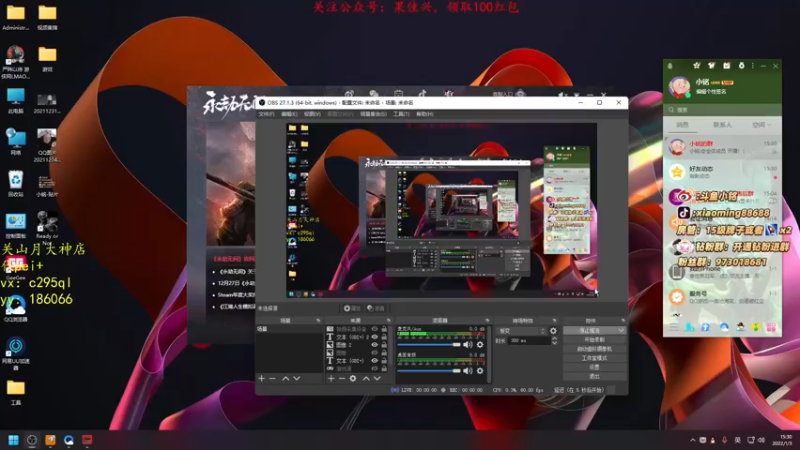This screenshot has height=450, width=800.
Task: Open the 视图(V) menu in OBS
Action: pyautogui.click(x=312, y=114)
